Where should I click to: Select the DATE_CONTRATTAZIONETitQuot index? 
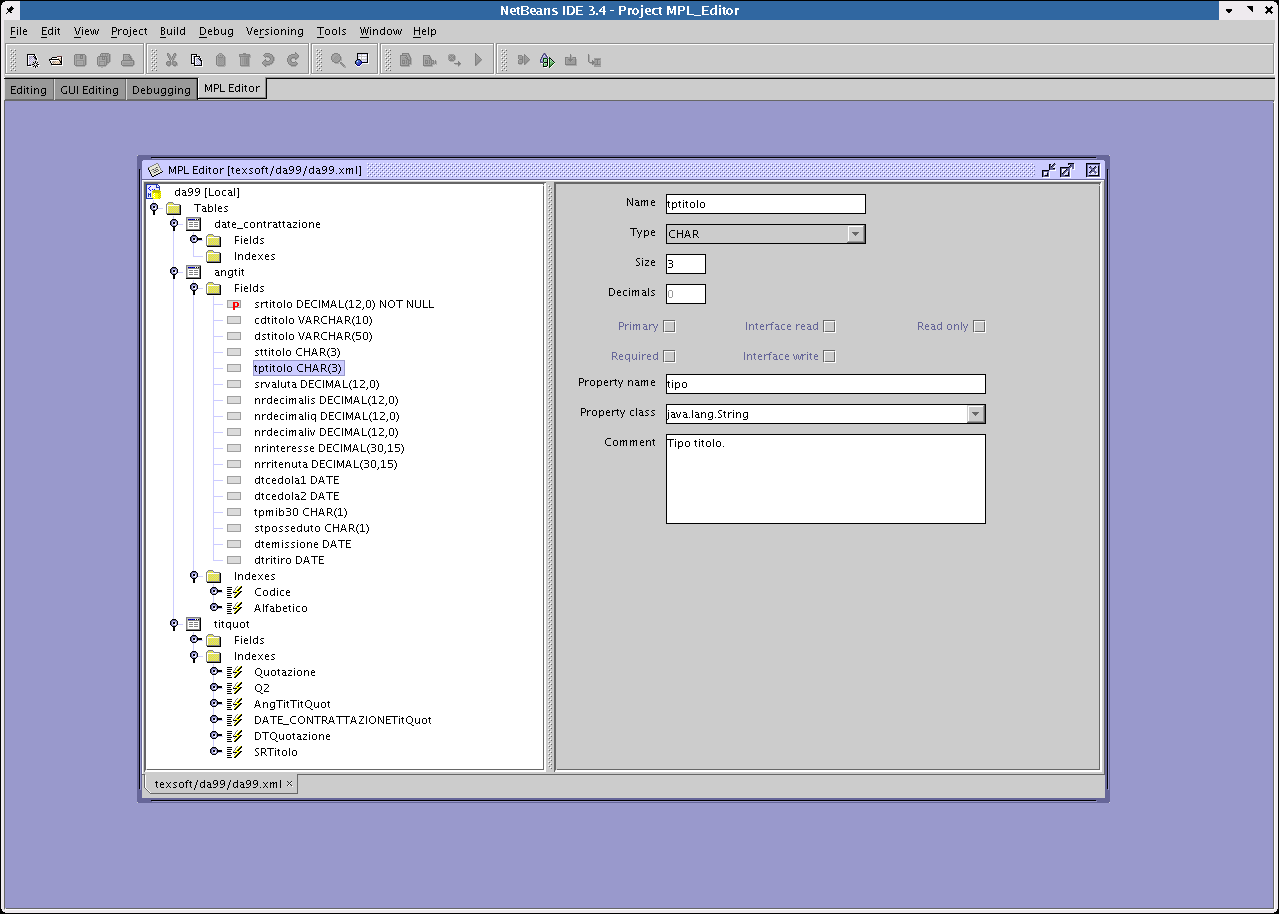coord(342,720)
